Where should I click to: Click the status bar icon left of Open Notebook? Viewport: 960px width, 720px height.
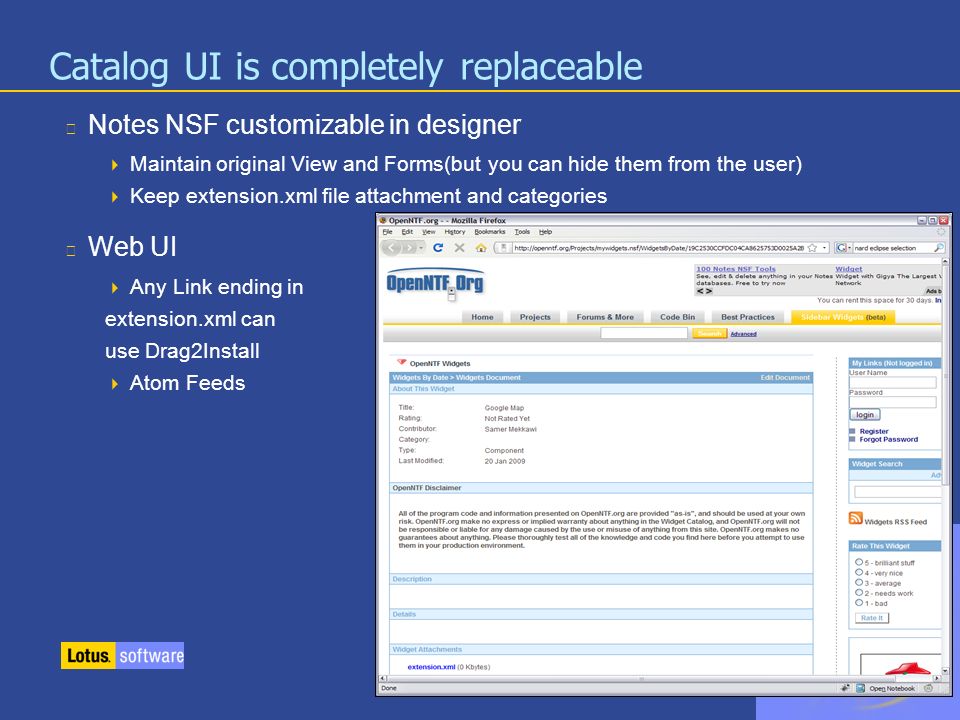(845, 688)
